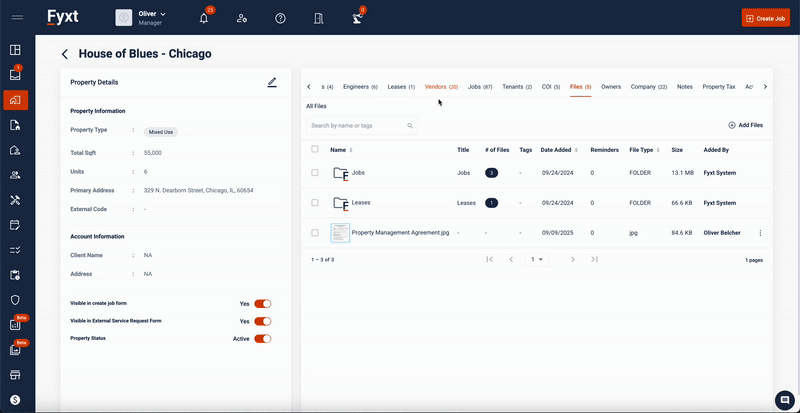Click the Search by name or tags field
Image resolution: width=800 pixels, height=413 pixels.
(x=361, y=126)
